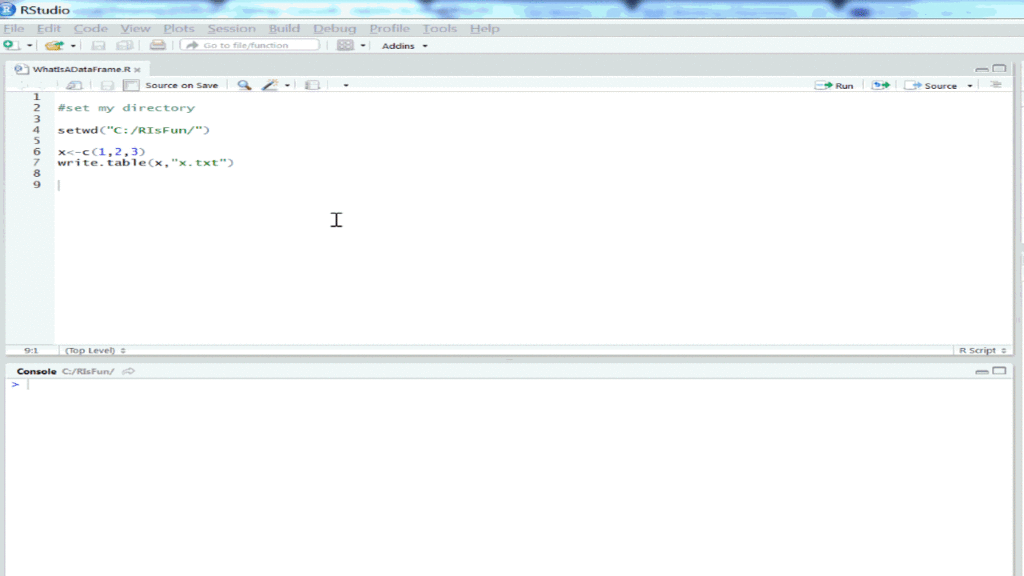The image size is (1024, 576).
Task: Click the Save All documents icon
Action: [124, 45]
